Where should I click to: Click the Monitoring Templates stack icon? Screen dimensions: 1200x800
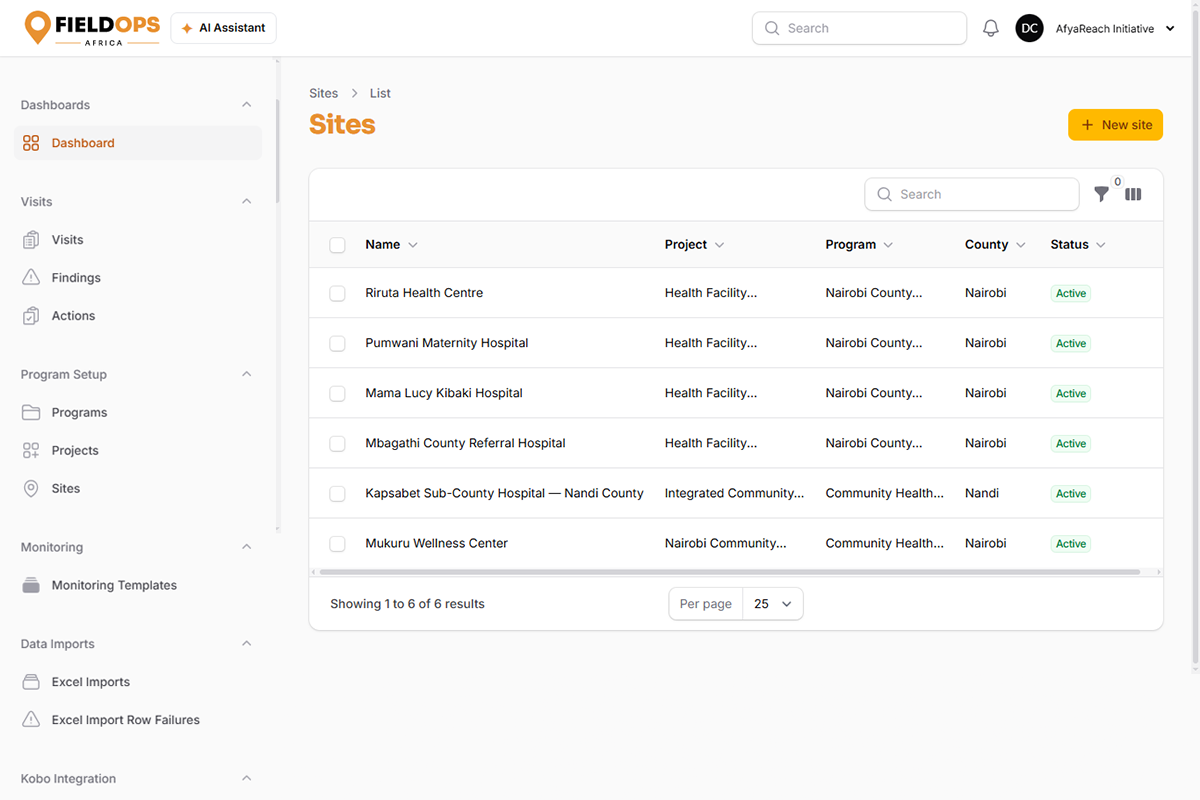(x=31, y=586)
